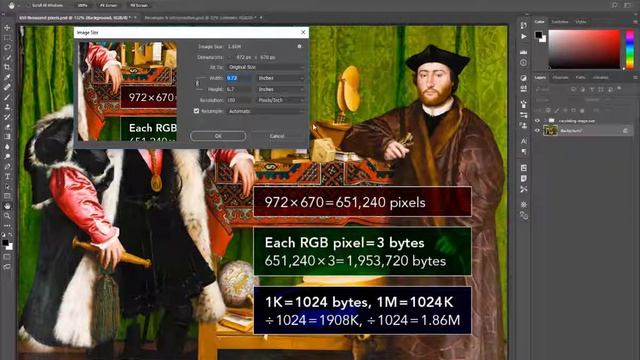The image size is (640, 360).
Task: Select the Gradient tool
Action: 7,137
